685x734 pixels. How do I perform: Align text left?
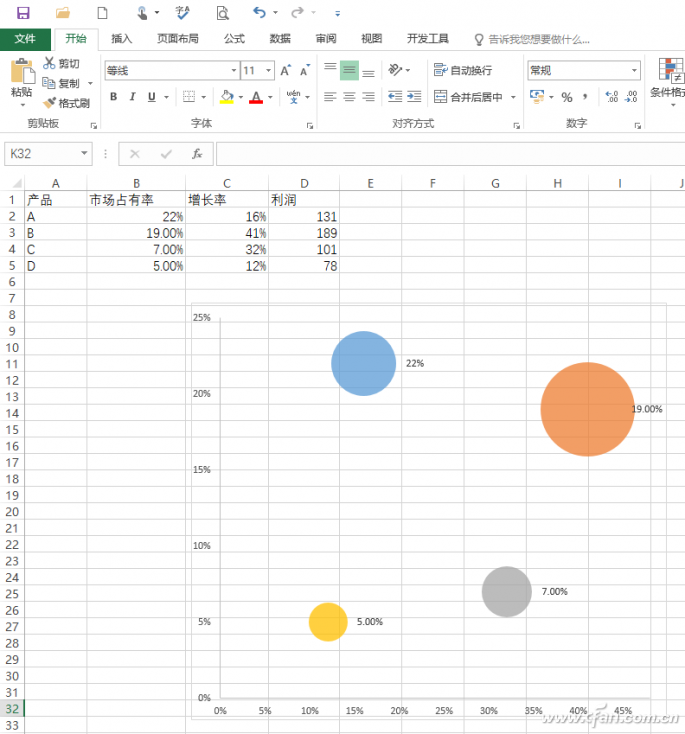coord(330,97)
